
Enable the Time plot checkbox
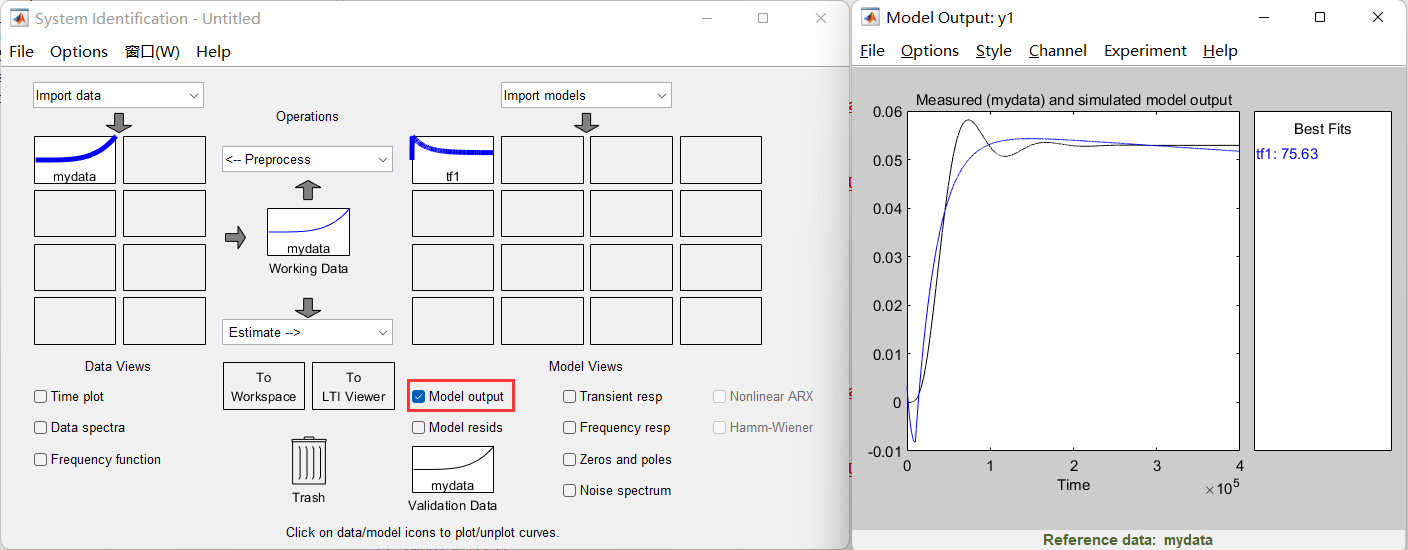41,396
